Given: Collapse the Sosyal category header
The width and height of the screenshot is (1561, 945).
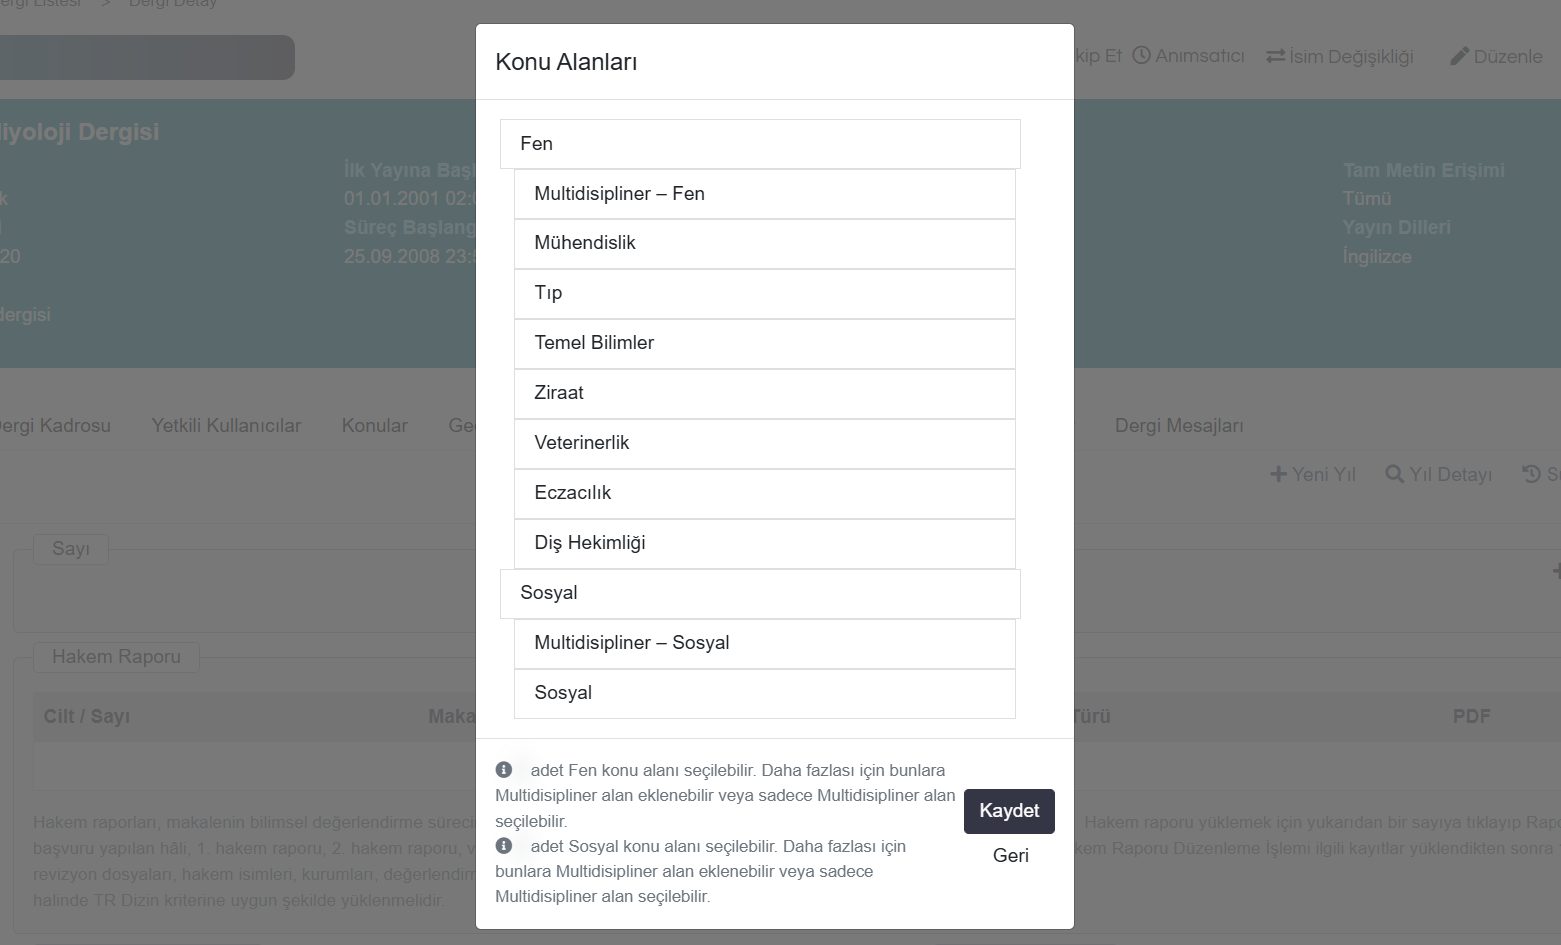Looking at the screenshot, I should (759, 593).
